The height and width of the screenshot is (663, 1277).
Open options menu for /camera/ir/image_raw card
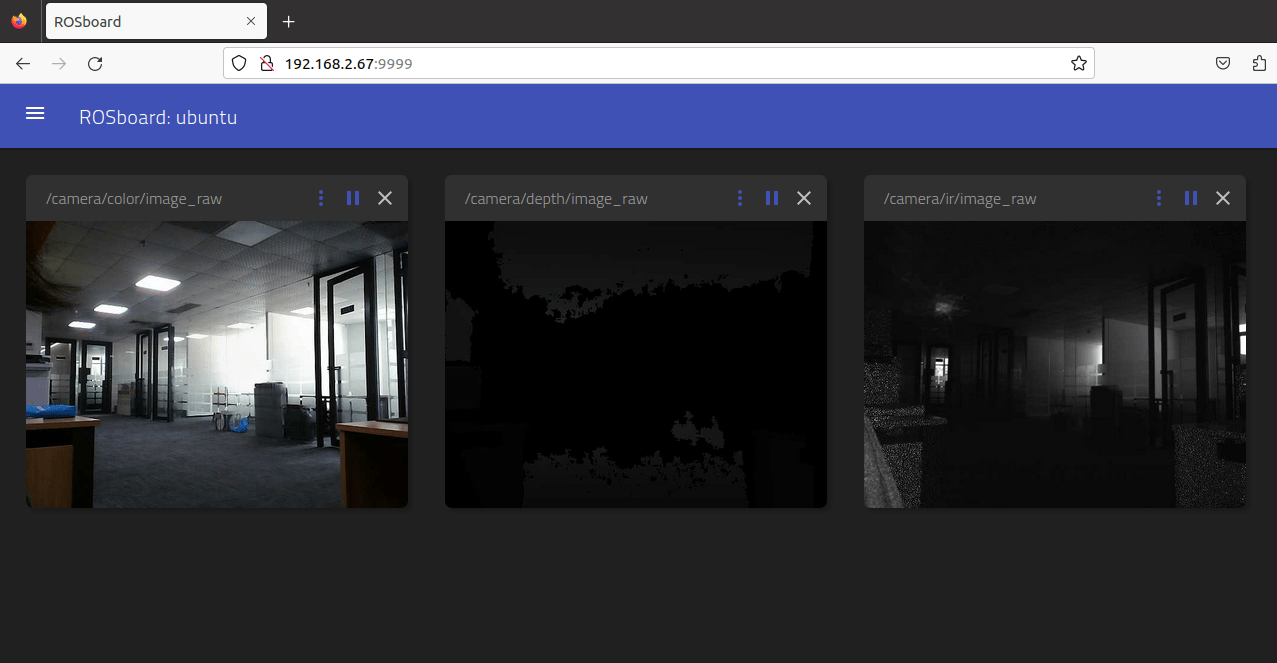click(1159, 198)
